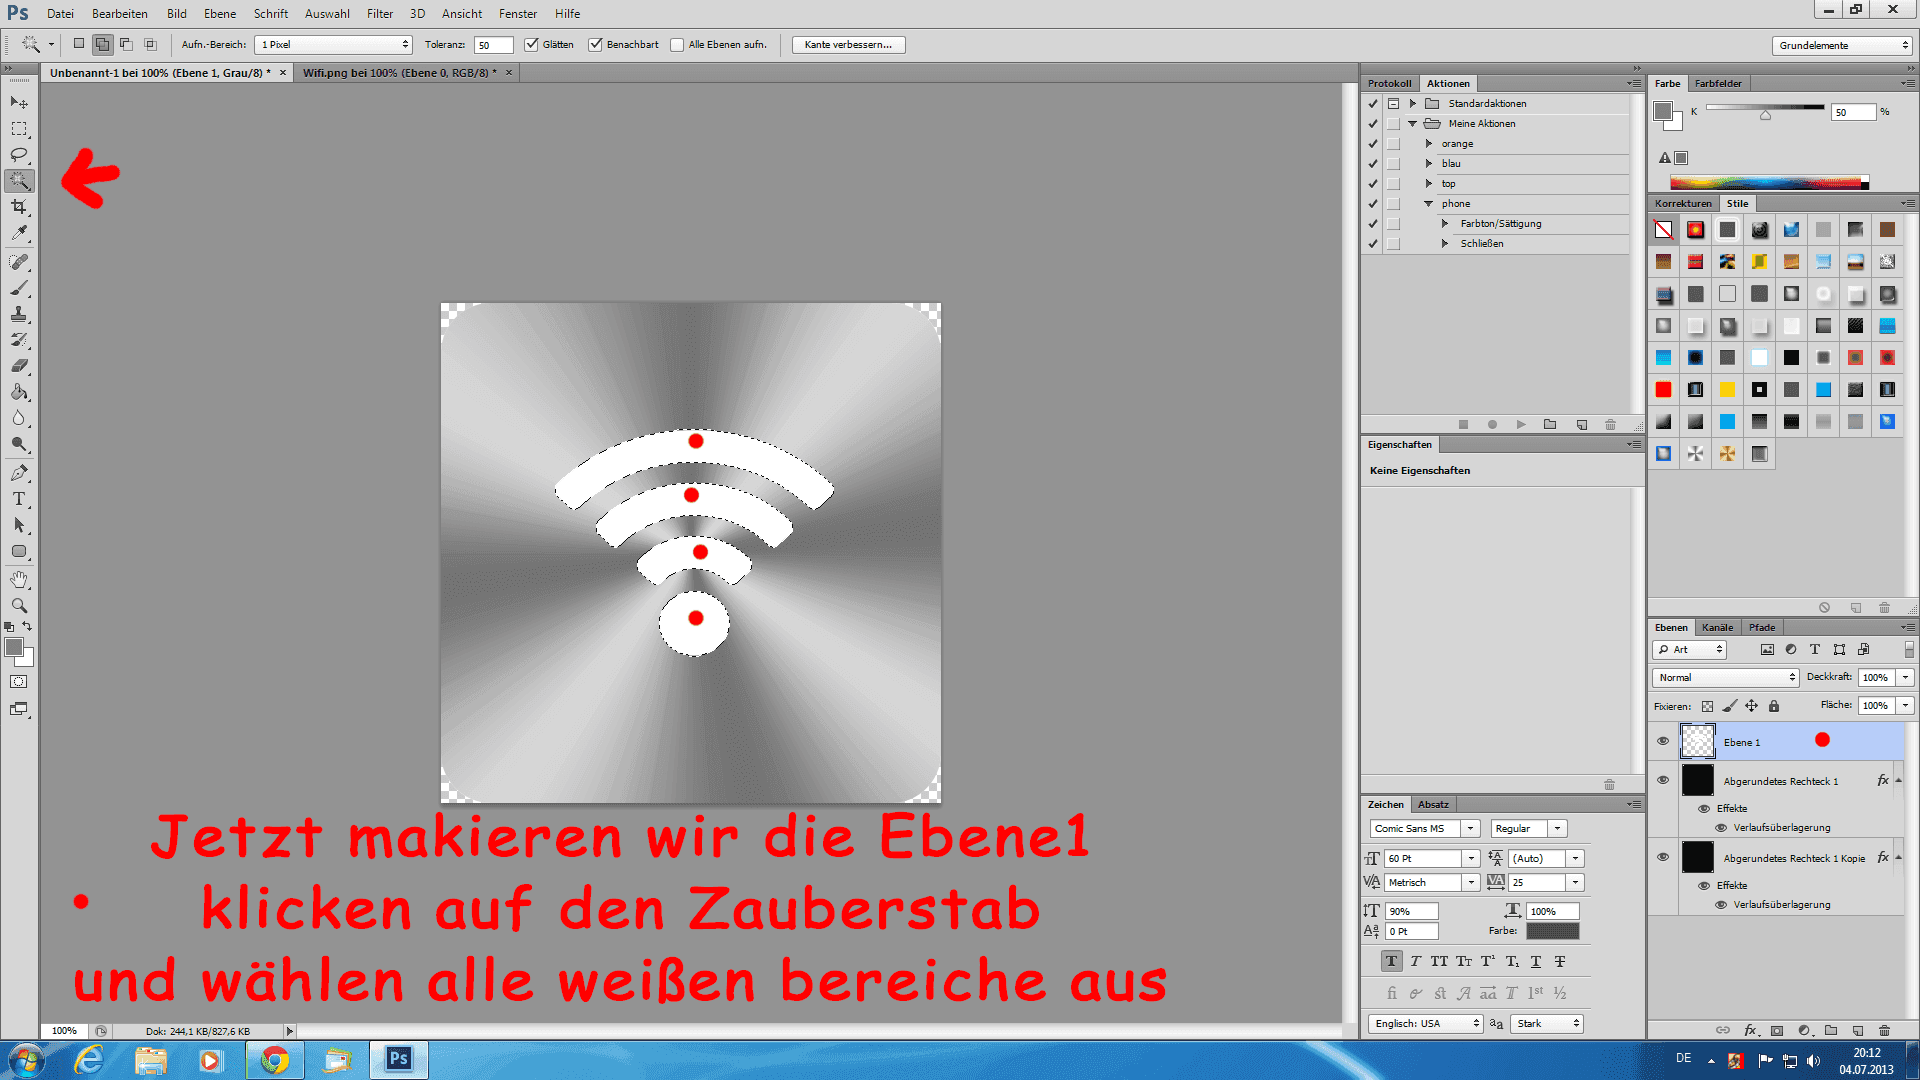1920x1080 pixels.
Task: Click the play action button in Aktionen panel
Action: pos(1521,425)
